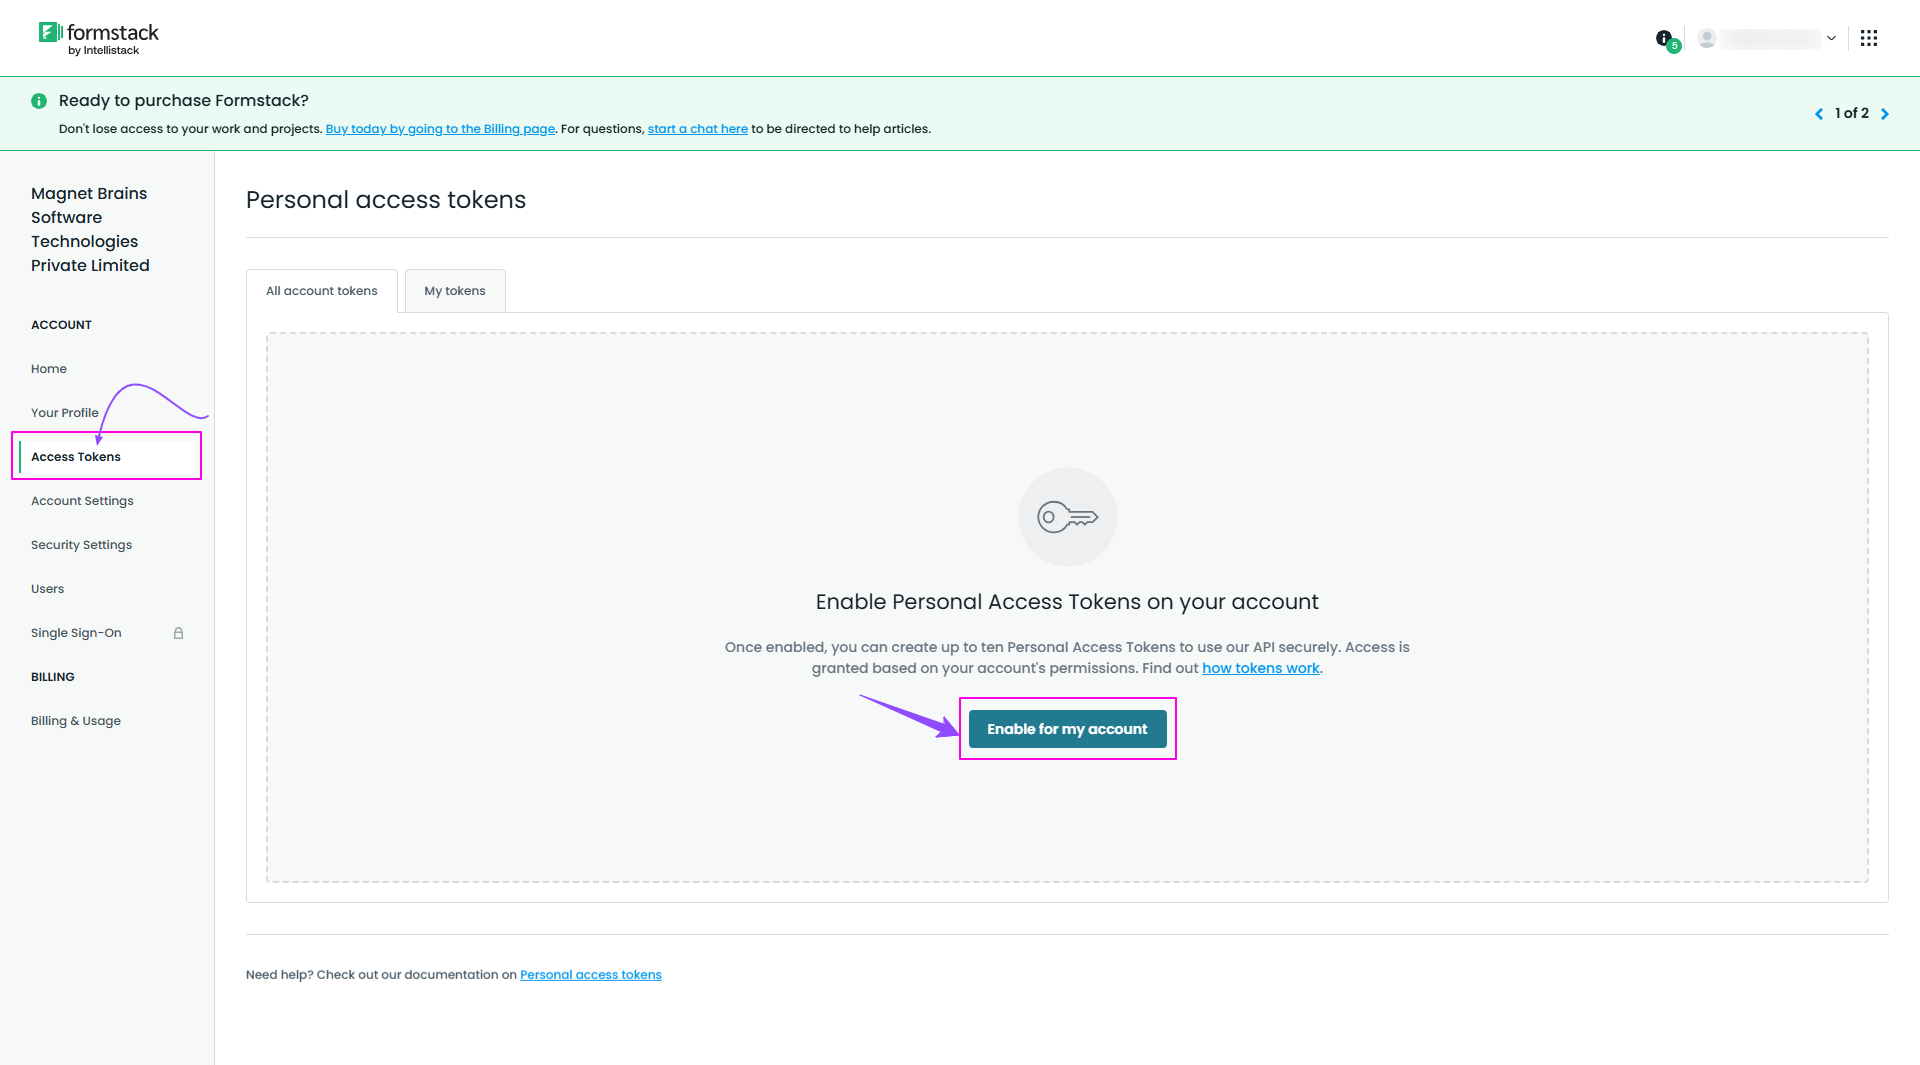Open the how tokens work link
The width and height of the screenshot is (1920, 1065).
pos(1260,668)
